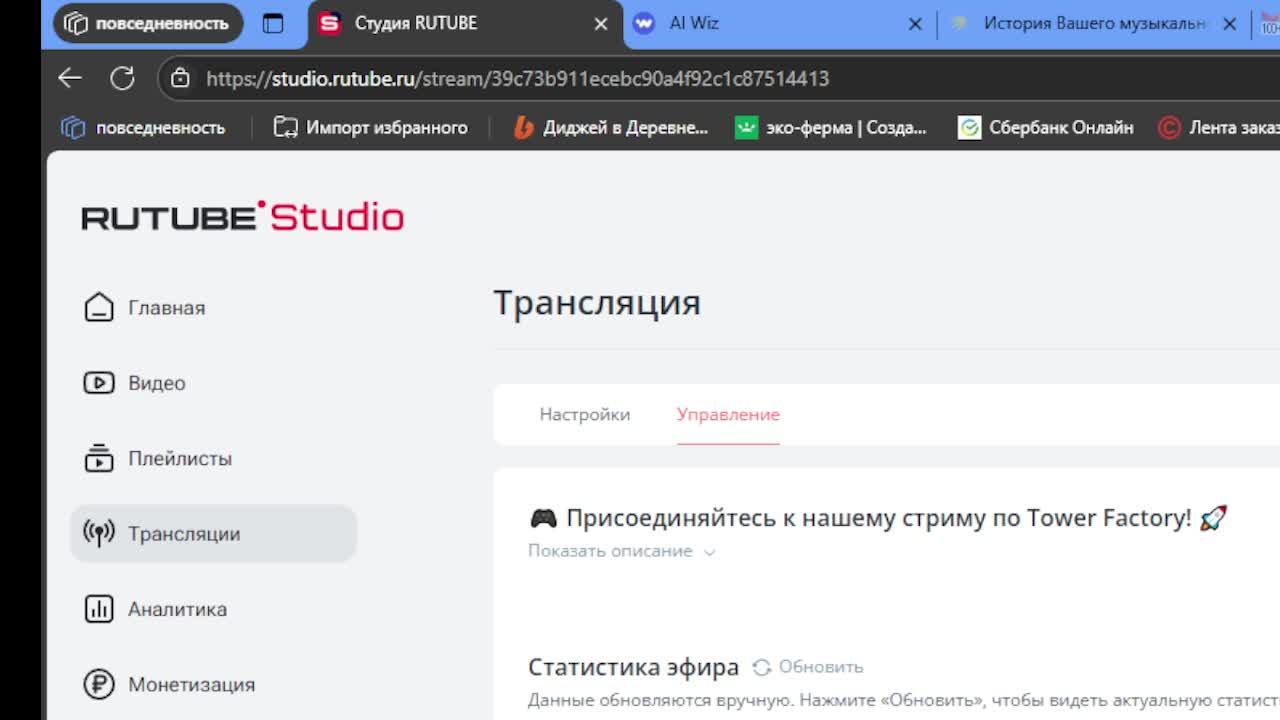Select the Управление tab
This screenshot has height=720, width=1280.
[x=728, y=414]
